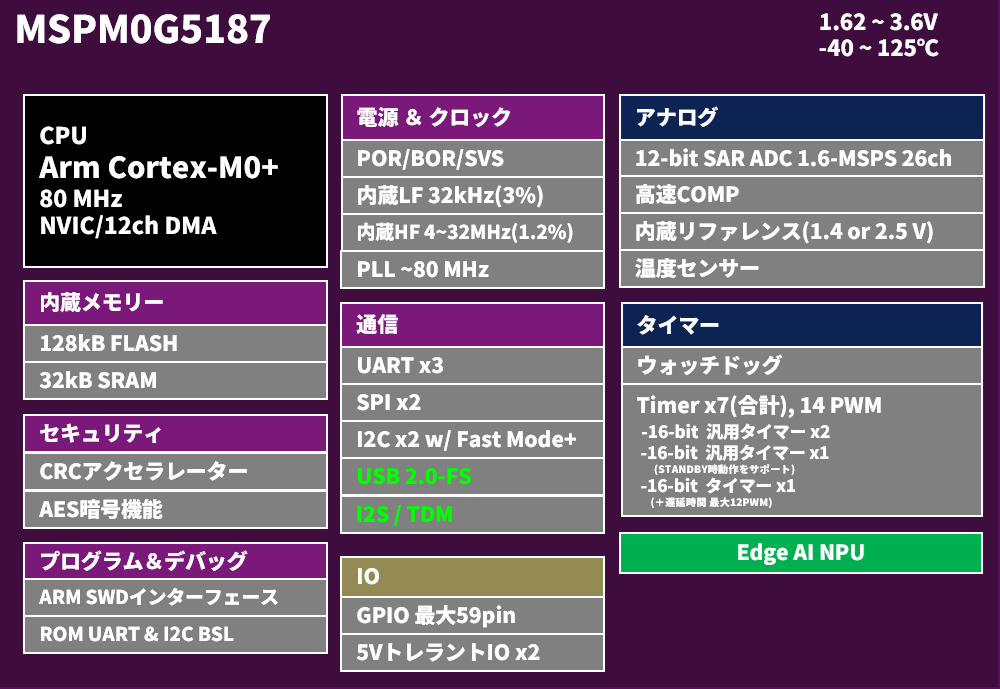The image size is (1000, 689).
Task: Select the green I2S / TDM row
Action: [x=473, y=514]
